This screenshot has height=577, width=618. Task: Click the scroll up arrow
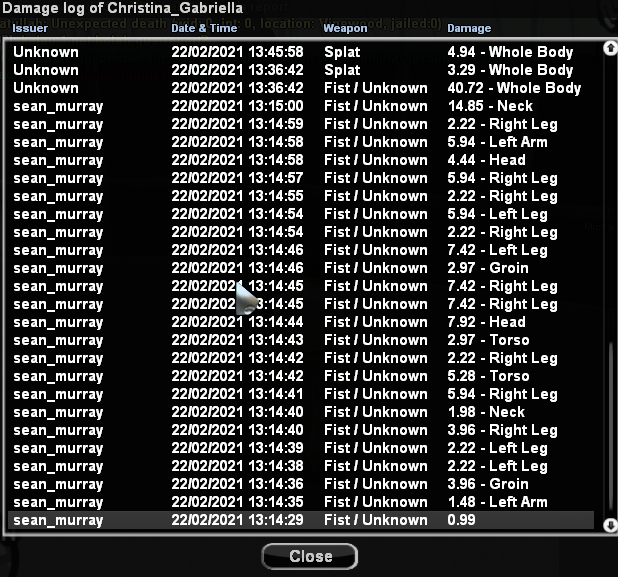click(x=611, y=48)
